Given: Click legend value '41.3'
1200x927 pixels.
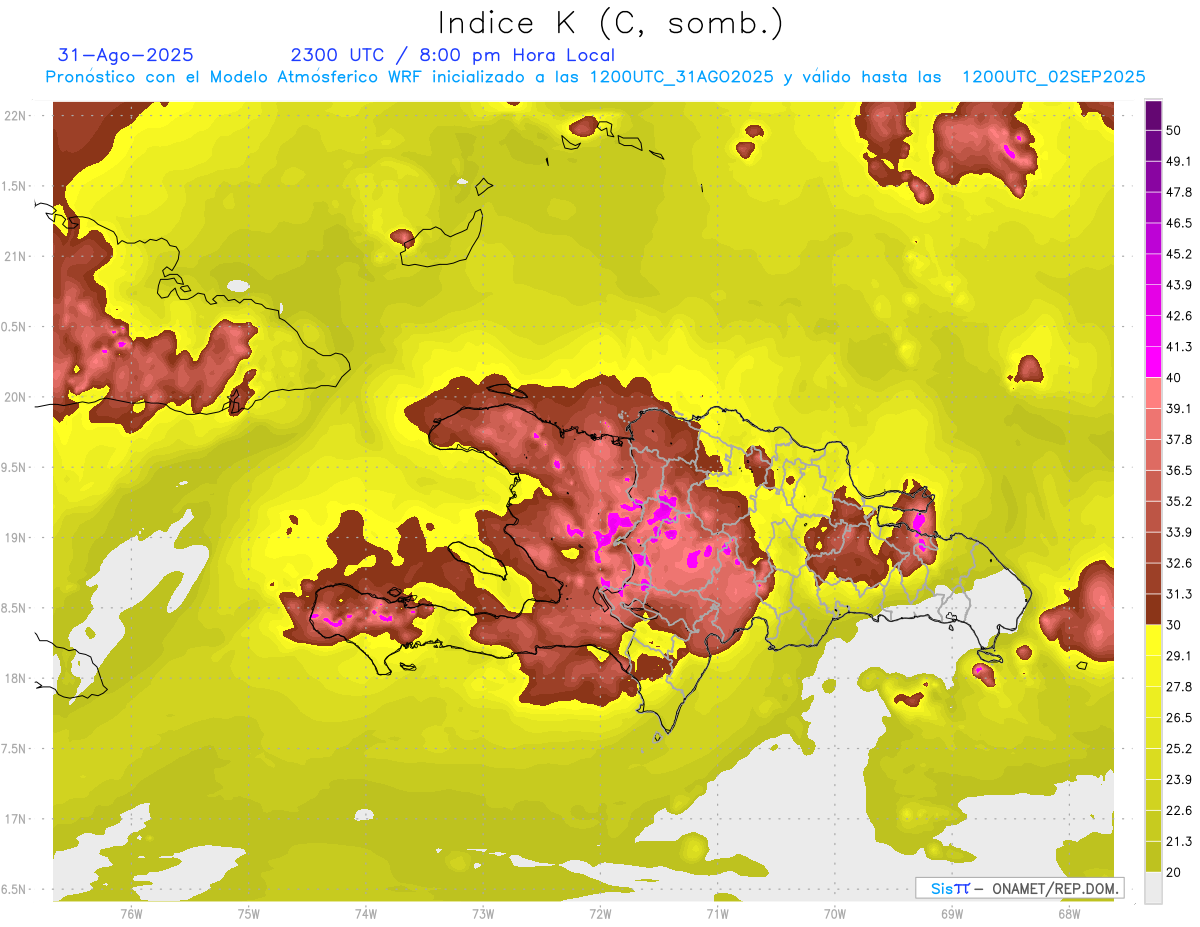Looking at the screenshot, I should click(x=1178, y=347).
